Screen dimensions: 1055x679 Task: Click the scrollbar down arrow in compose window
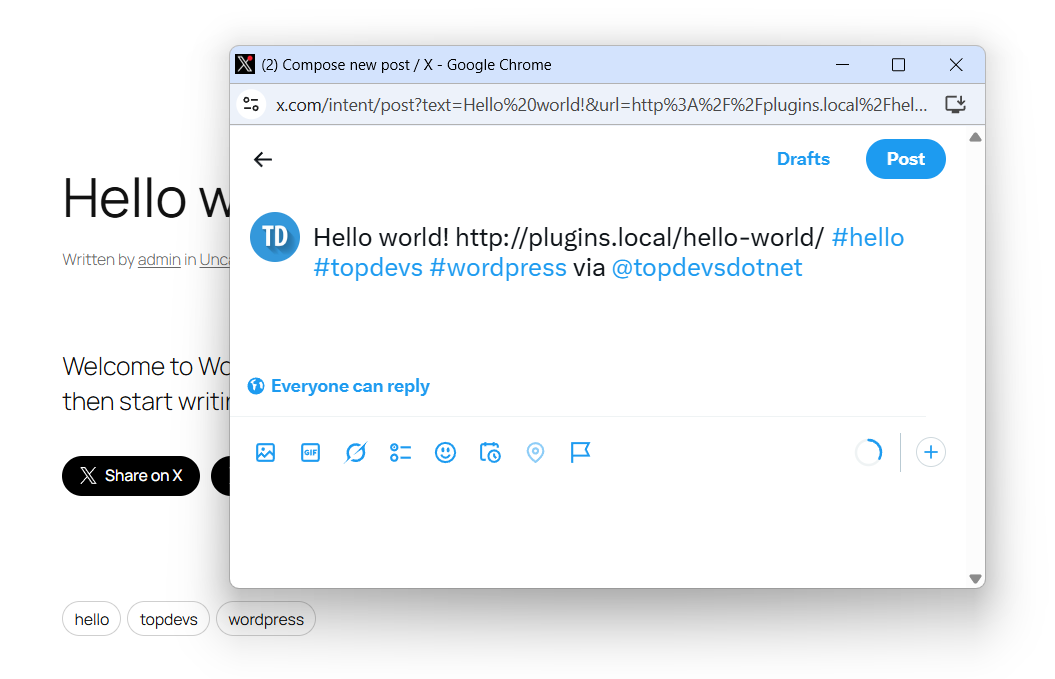tap(975, 579)
